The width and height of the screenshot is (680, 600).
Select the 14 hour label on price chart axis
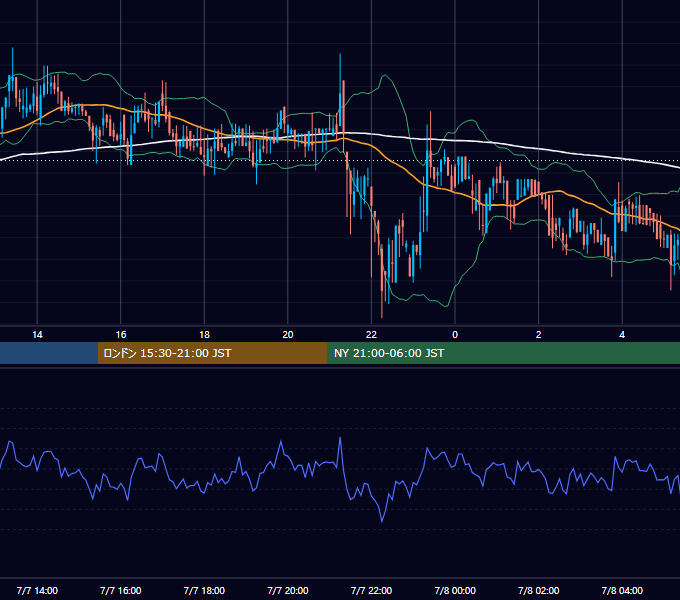coord(37,335)
